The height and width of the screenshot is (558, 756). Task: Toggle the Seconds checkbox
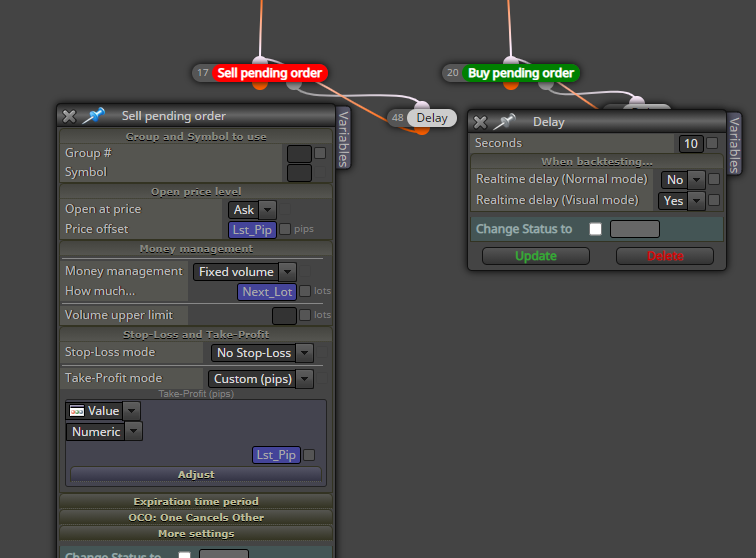712,143
